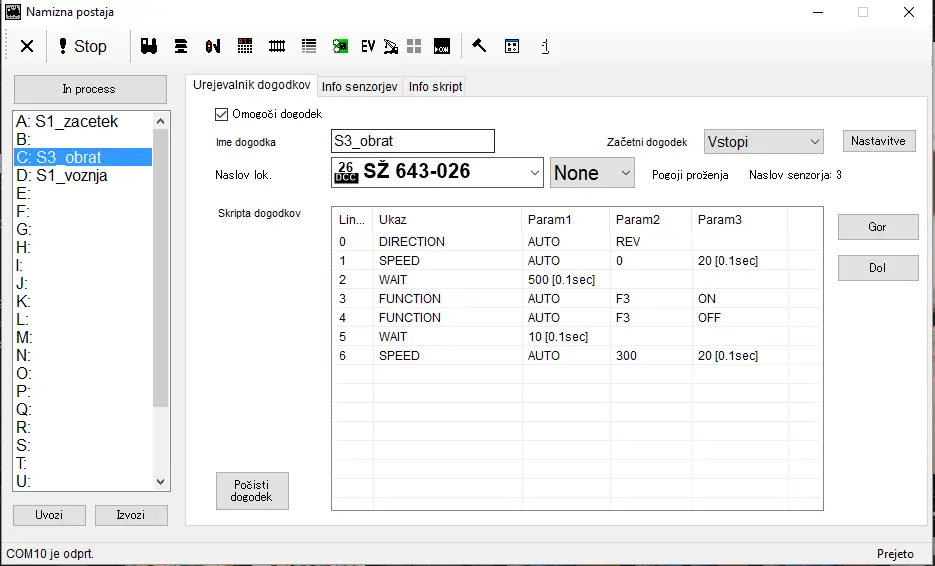Switch to the Info senzorjev tab
Image resolution: width=935 pixels, height=566 pixels.
(x=360, y=87)
